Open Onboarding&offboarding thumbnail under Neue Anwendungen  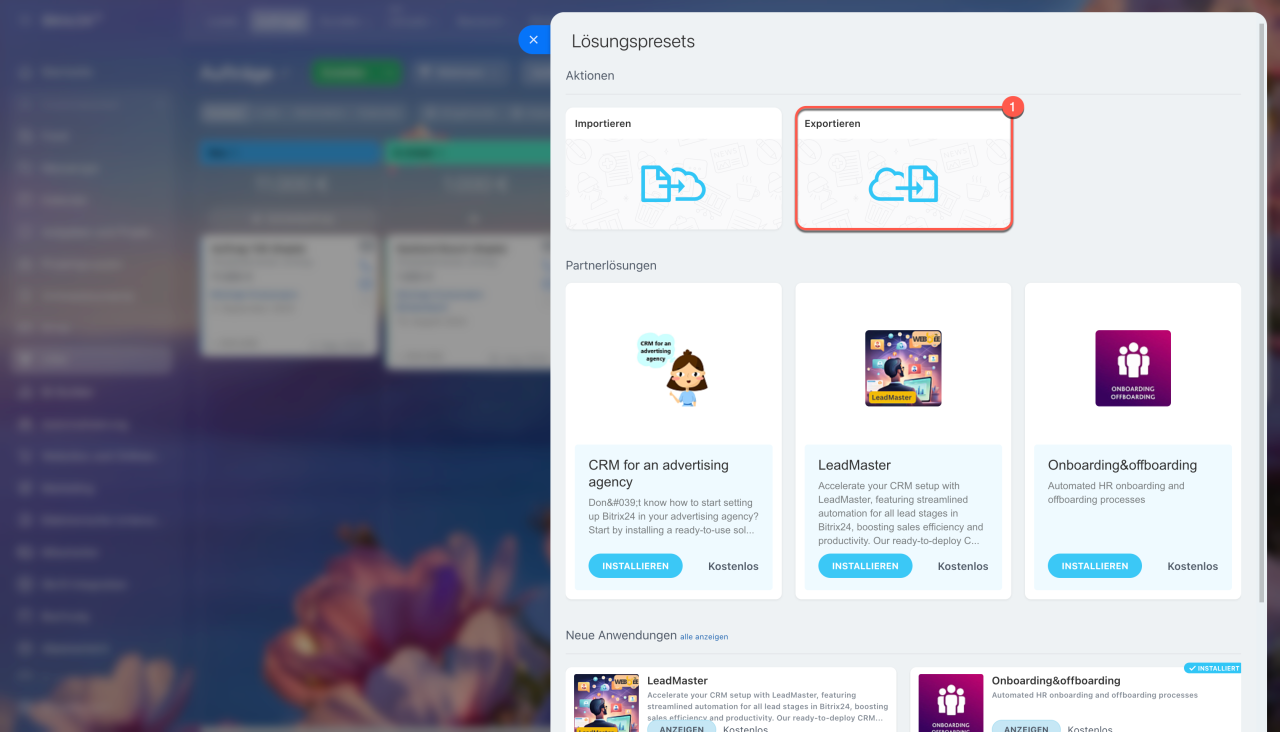950,703
